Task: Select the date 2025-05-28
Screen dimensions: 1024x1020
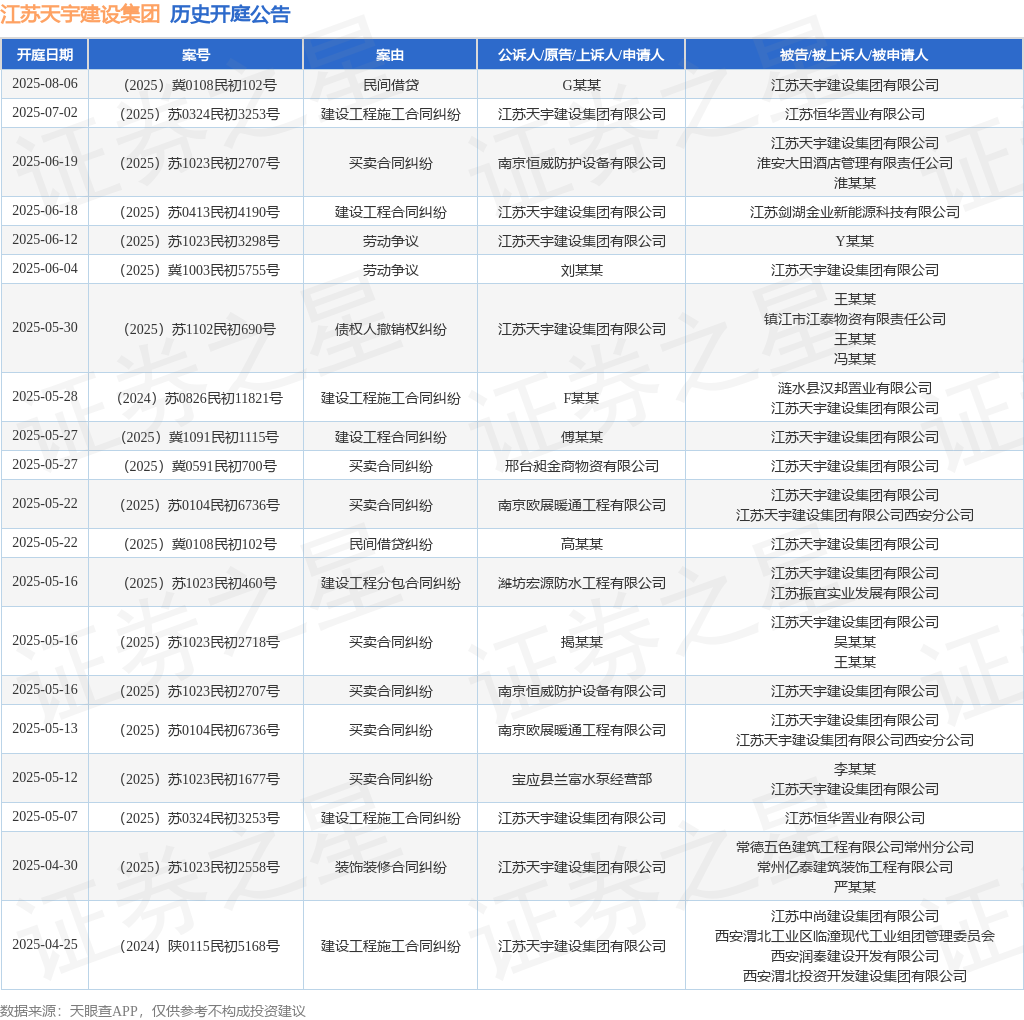Action: 45,397
